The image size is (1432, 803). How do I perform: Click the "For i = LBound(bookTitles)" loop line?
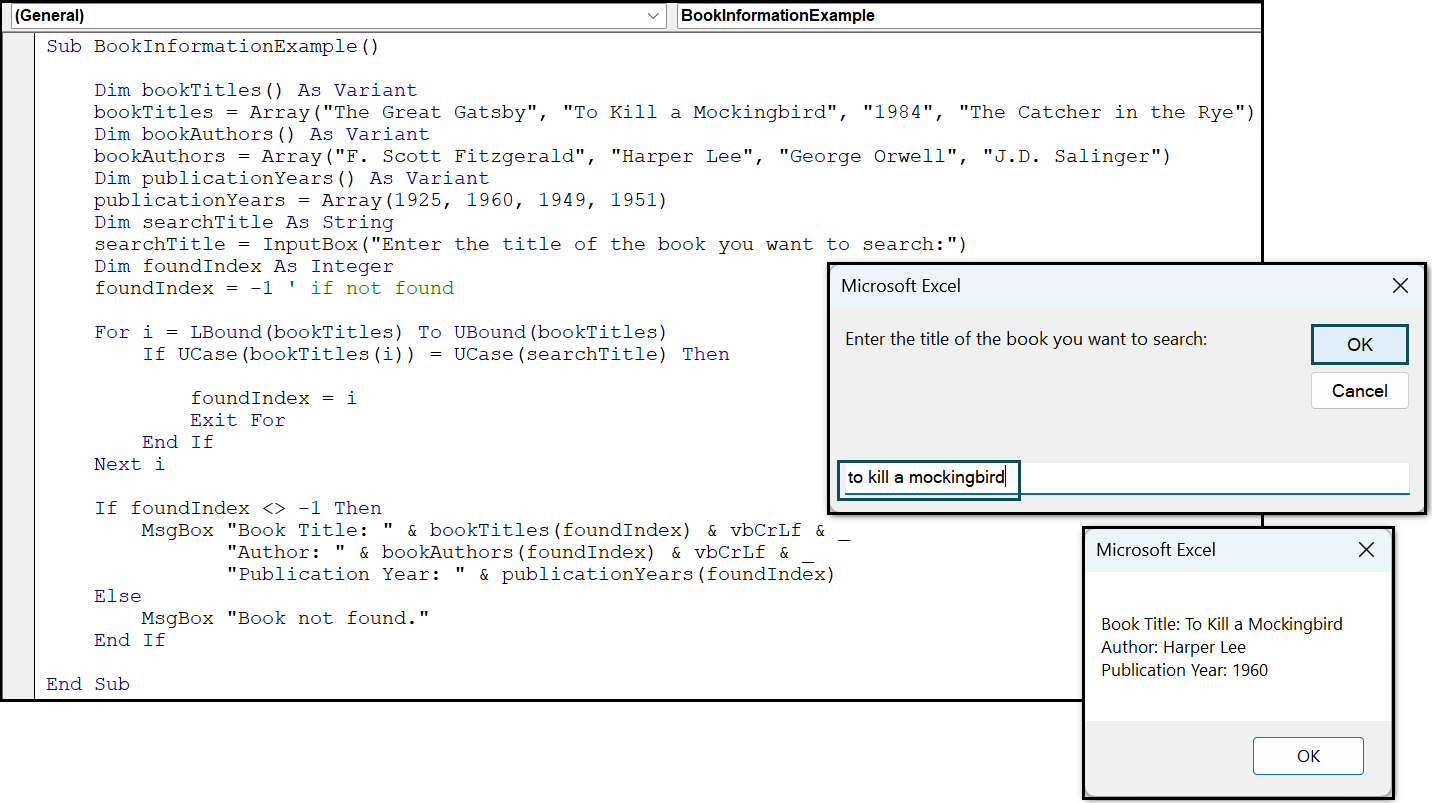coord(380,332)
